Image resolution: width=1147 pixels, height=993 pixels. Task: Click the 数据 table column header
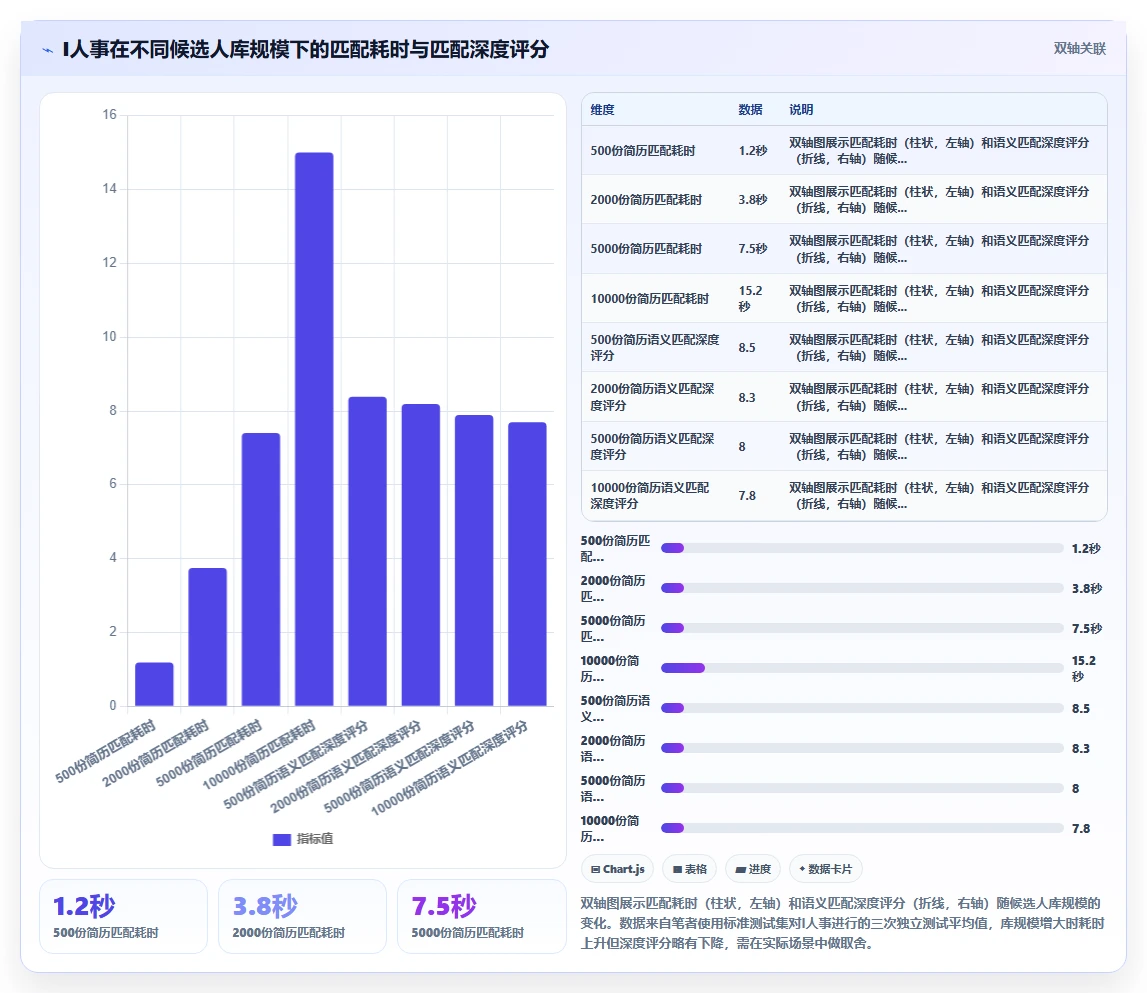[x=750, y=110]
